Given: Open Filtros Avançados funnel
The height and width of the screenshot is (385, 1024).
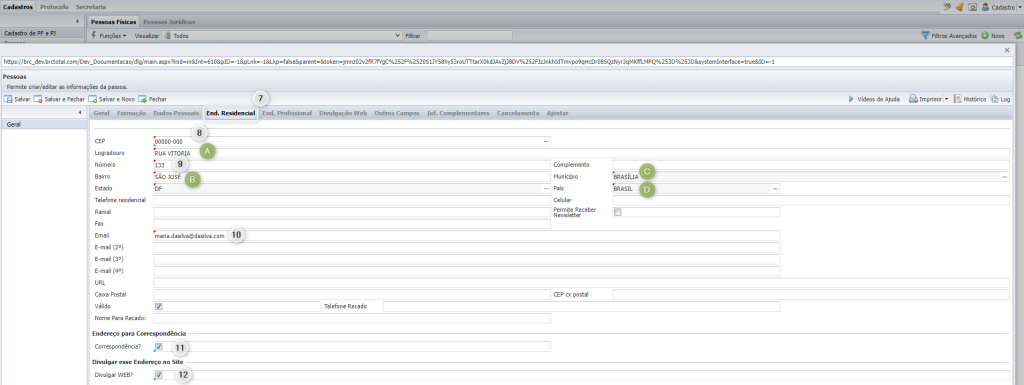Looking at the screenshot, I should point(949,36).
